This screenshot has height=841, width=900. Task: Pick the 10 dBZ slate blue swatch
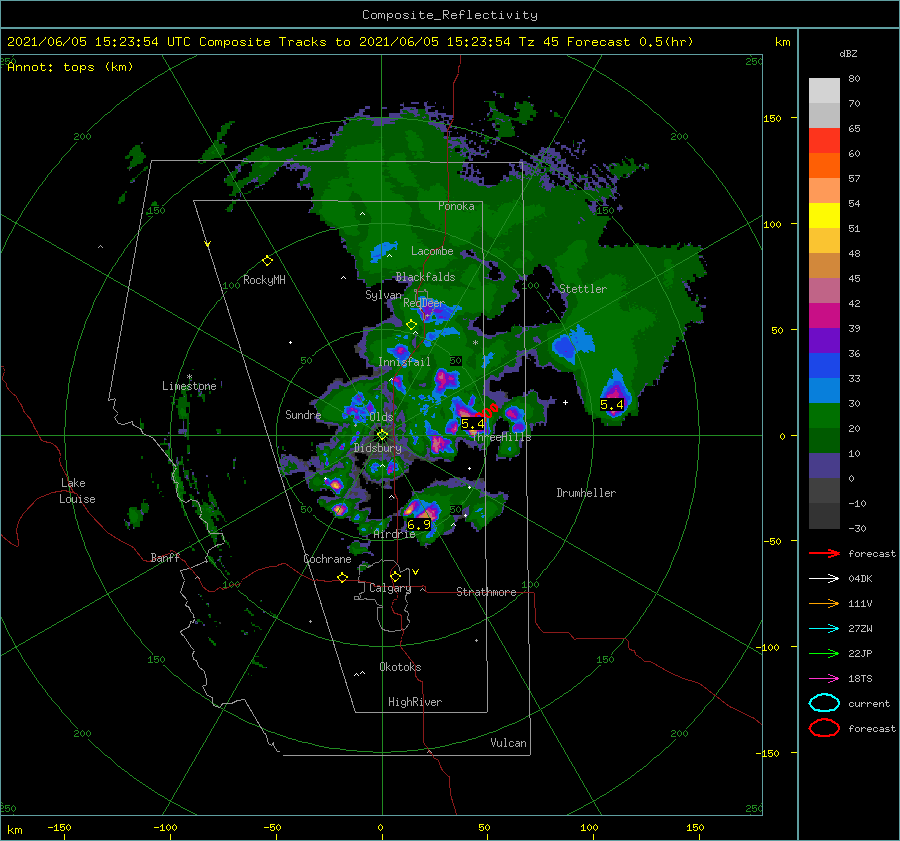click(x=824, y=466)
